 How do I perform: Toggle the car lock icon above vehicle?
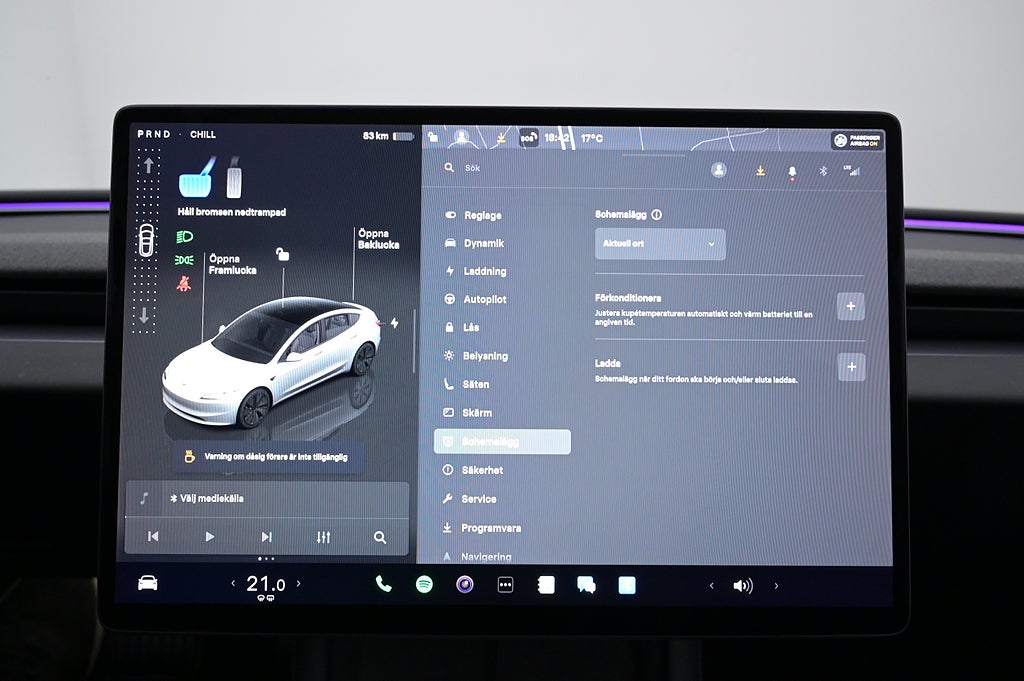[282, 255]
